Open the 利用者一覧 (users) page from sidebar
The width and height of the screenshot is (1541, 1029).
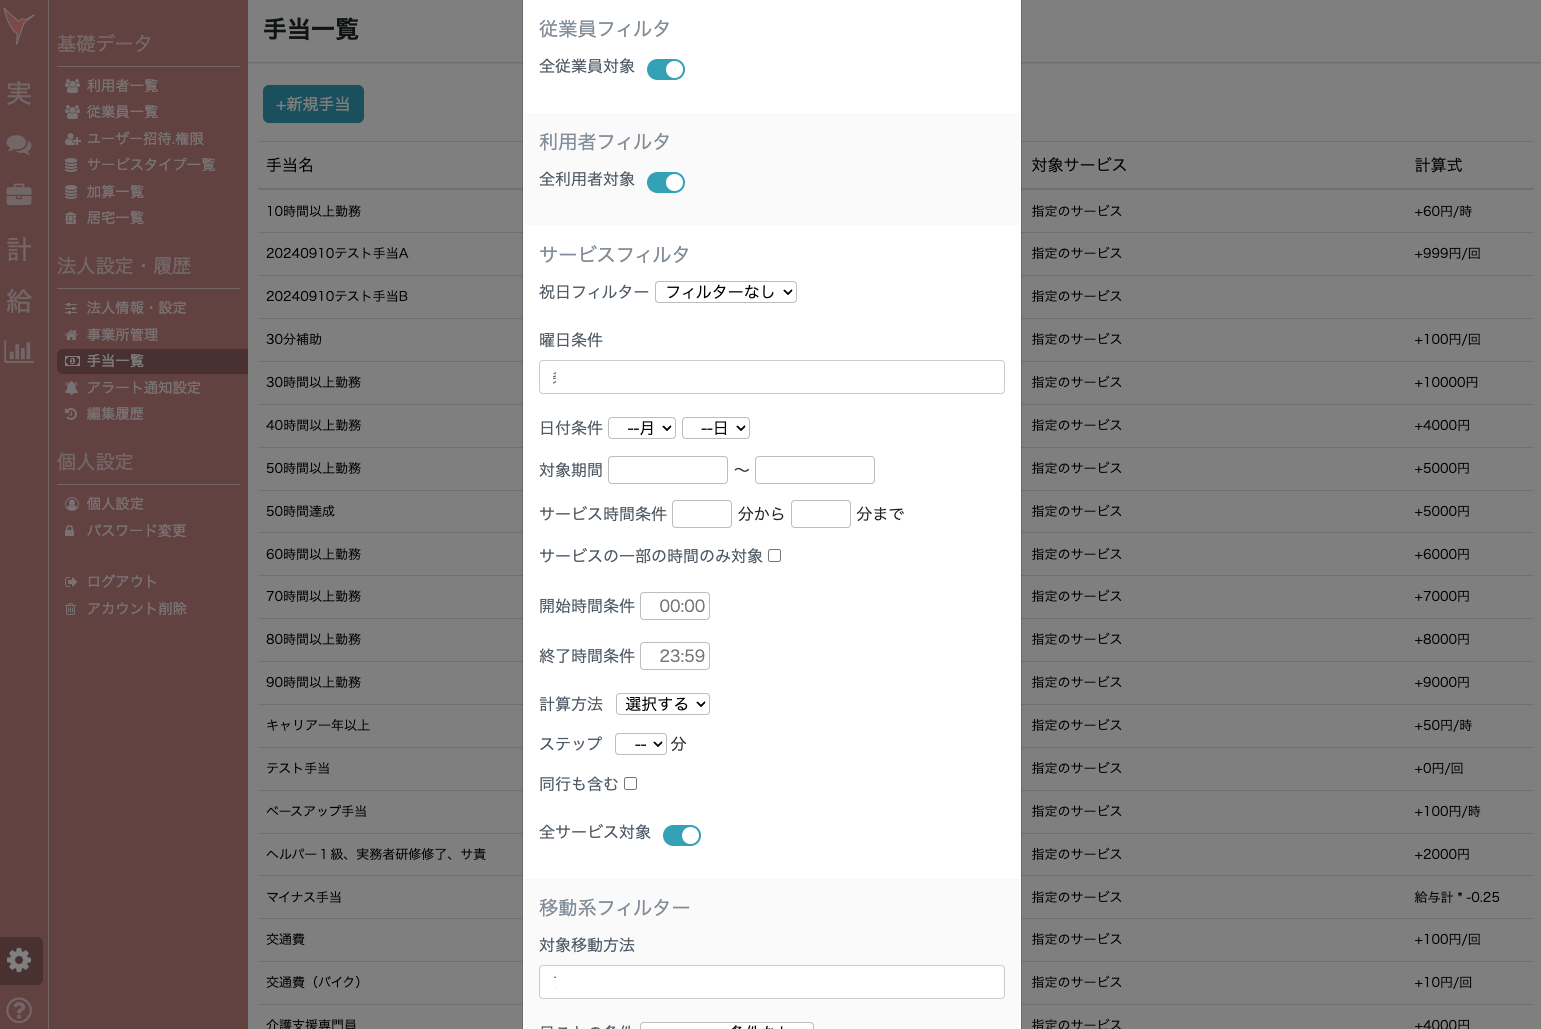click(x=116, y=85)
